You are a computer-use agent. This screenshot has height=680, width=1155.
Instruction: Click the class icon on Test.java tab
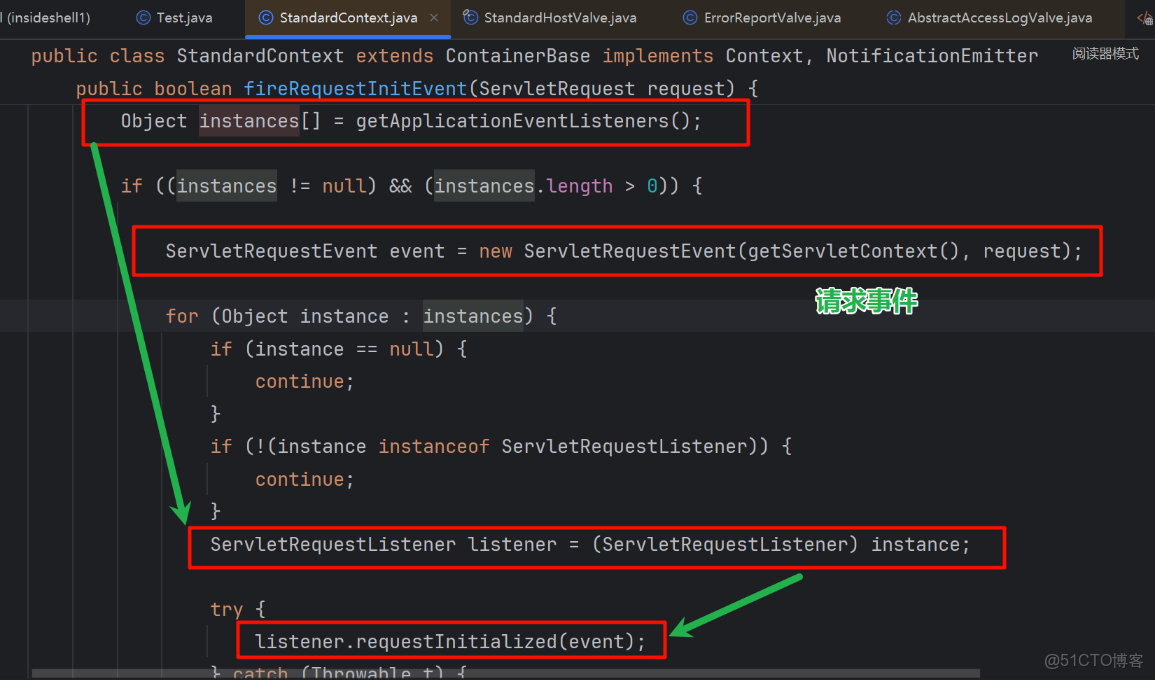pyautogui.click(x=142, y=17)
